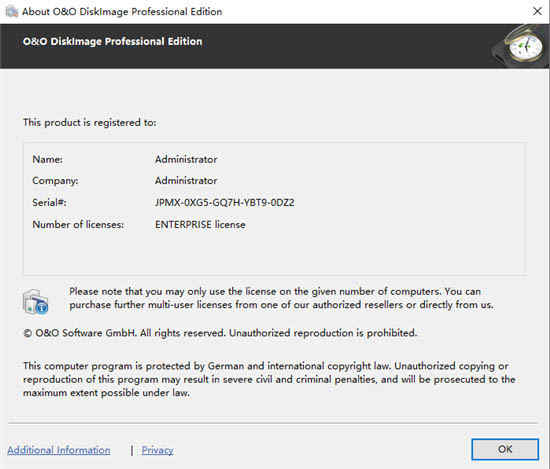
Task: Click the 'This product is registered to' label
Action: (x=90, y=122)
